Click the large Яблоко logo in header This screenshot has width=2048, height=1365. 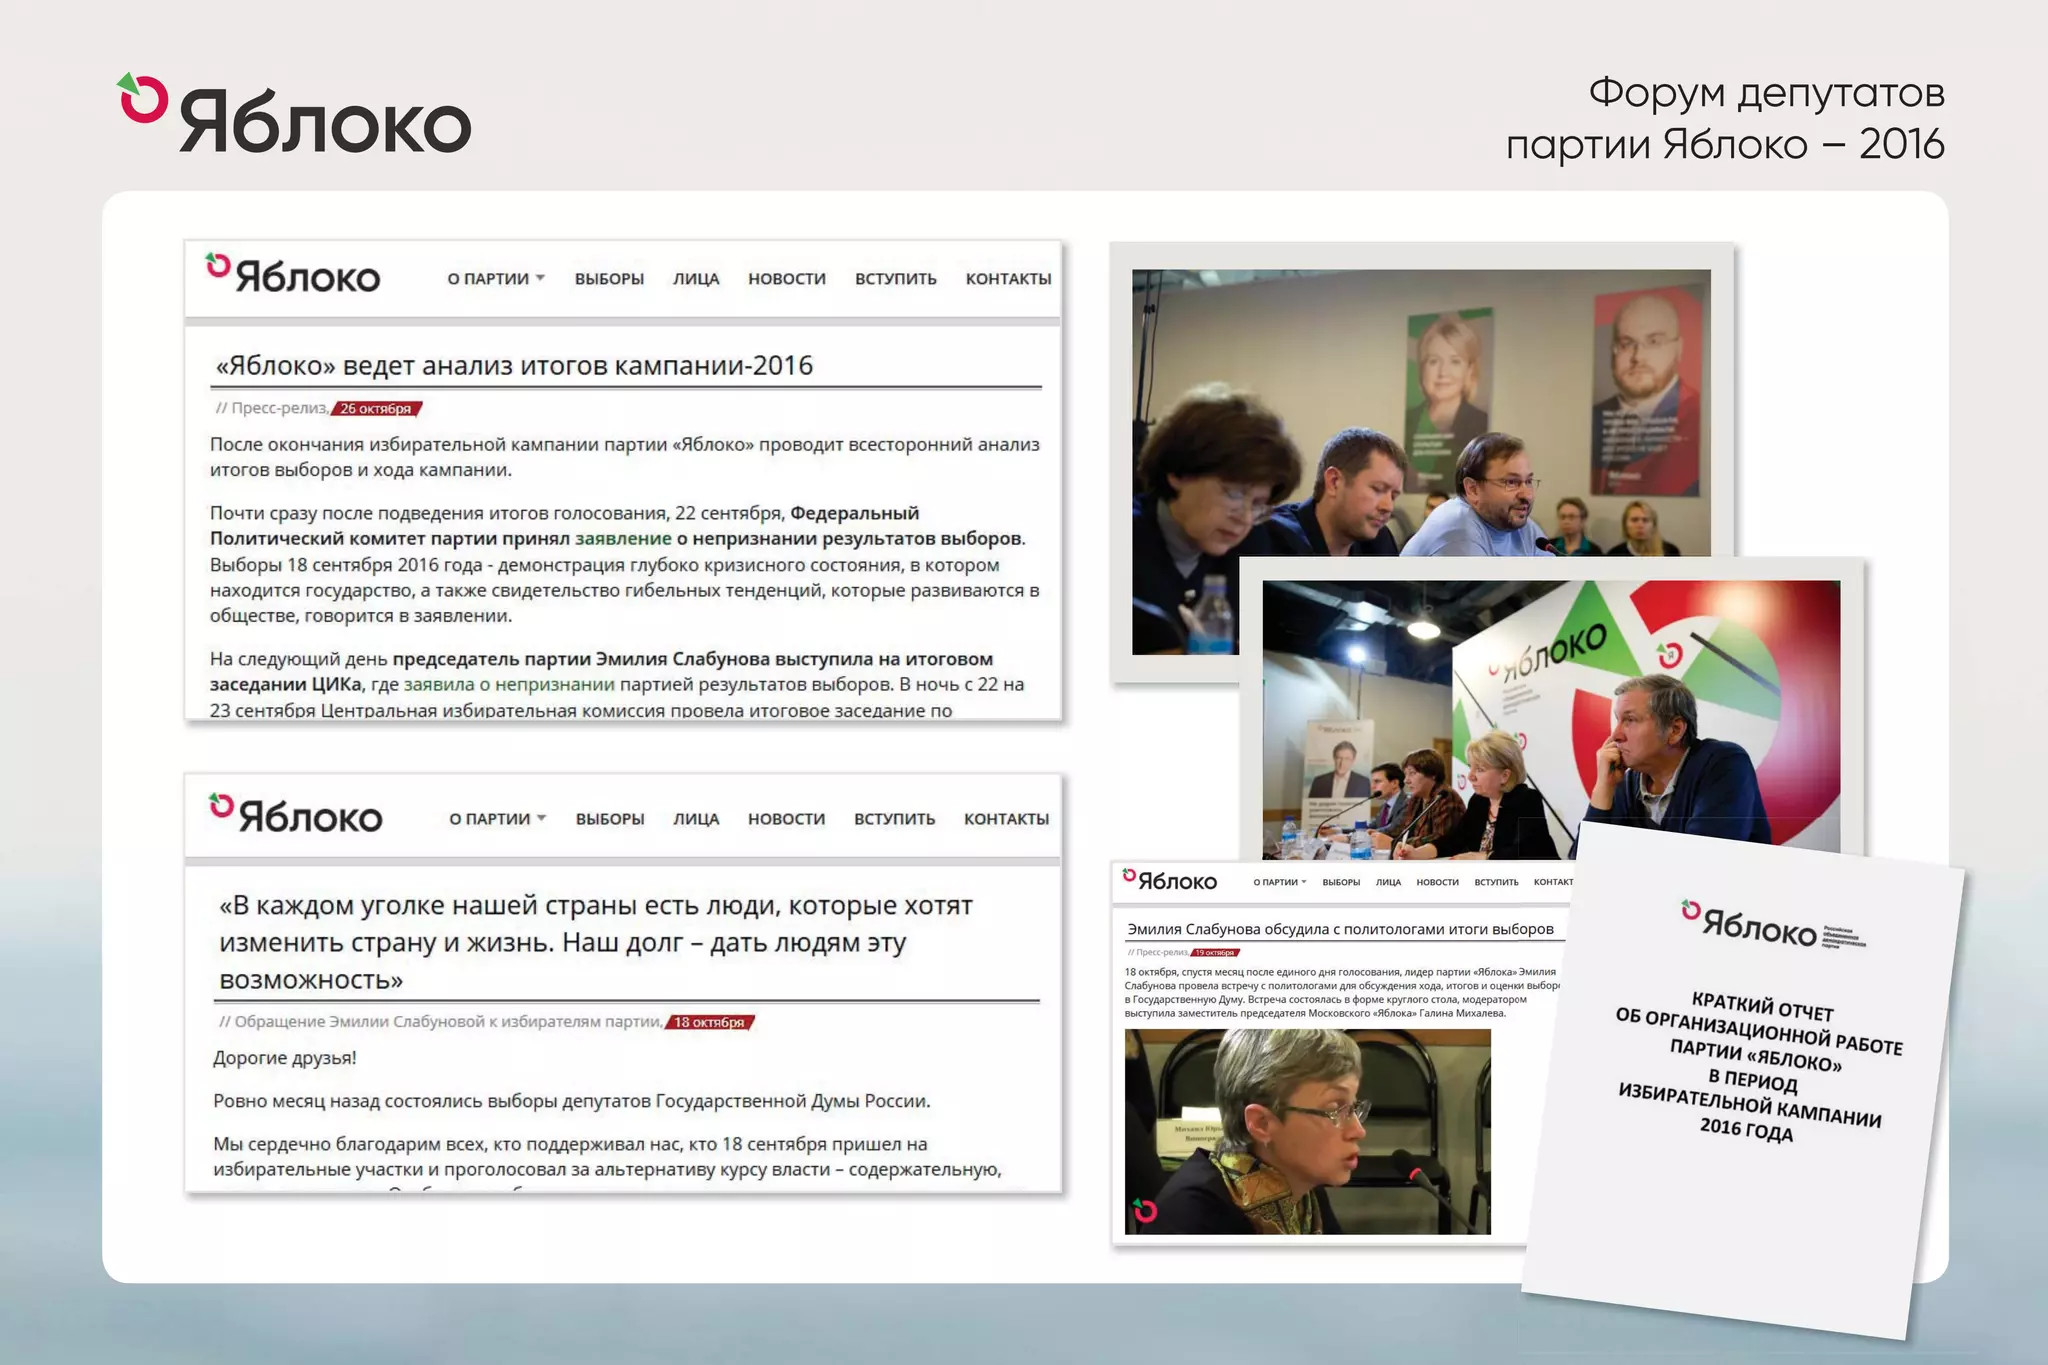tap(295, 117)
